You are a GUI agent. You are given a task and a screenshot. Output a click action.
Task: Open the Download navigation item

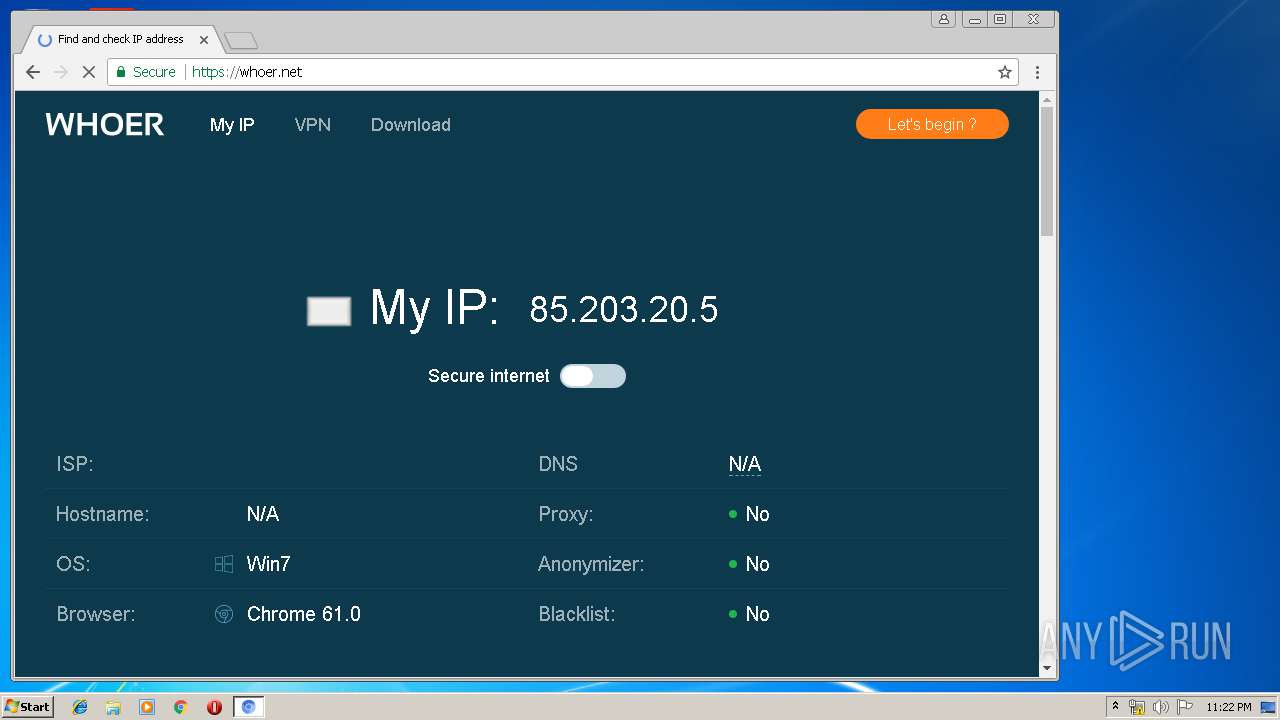pyautogui.click(x=411, y=125)
